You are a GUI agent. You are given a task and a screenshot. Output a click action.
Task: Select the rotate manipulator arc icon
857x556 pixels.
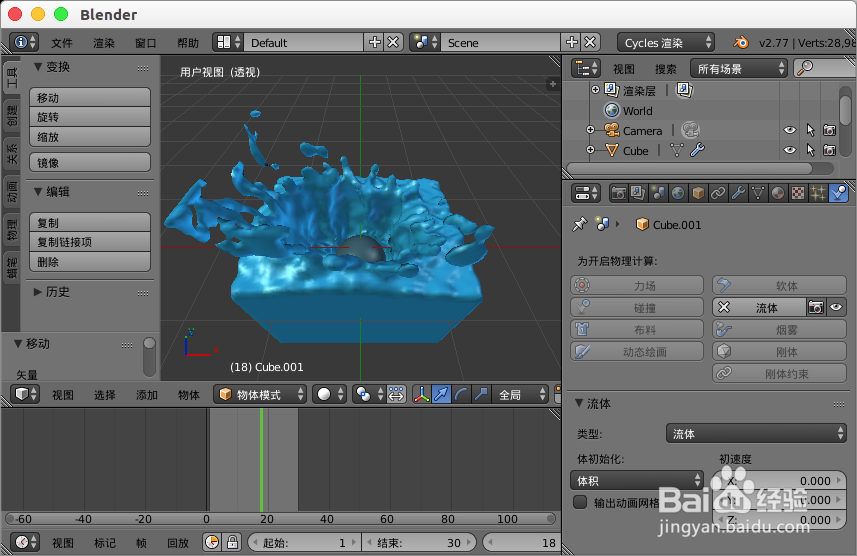461,394
